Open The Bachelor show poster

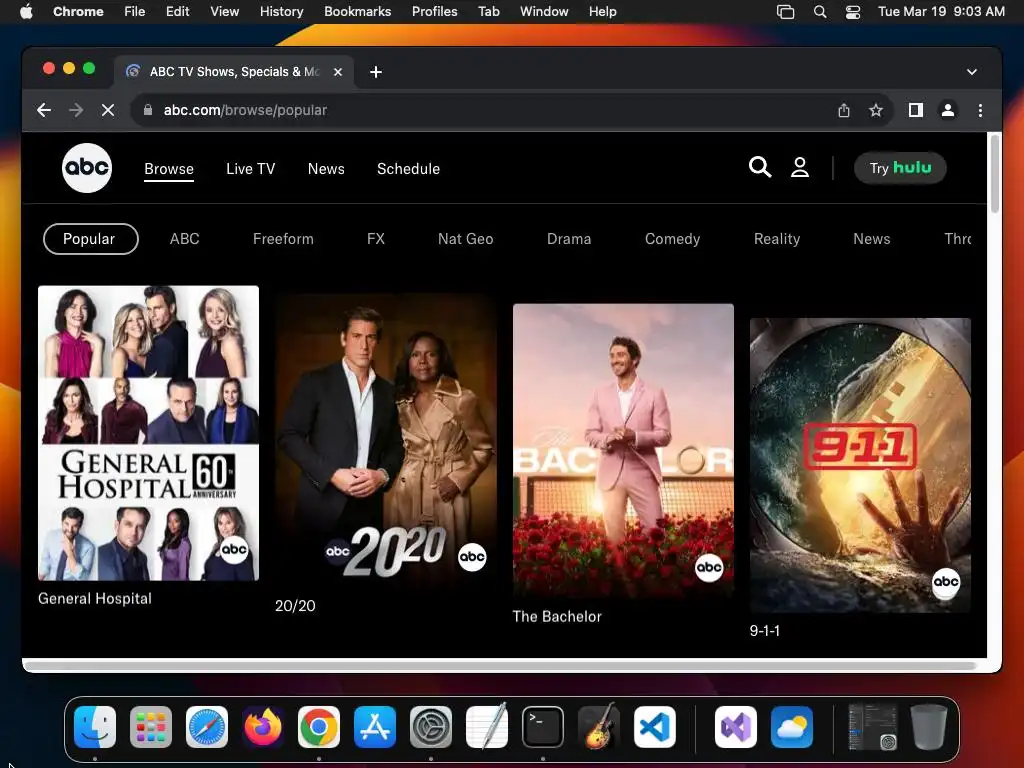(x=623, y=451)
